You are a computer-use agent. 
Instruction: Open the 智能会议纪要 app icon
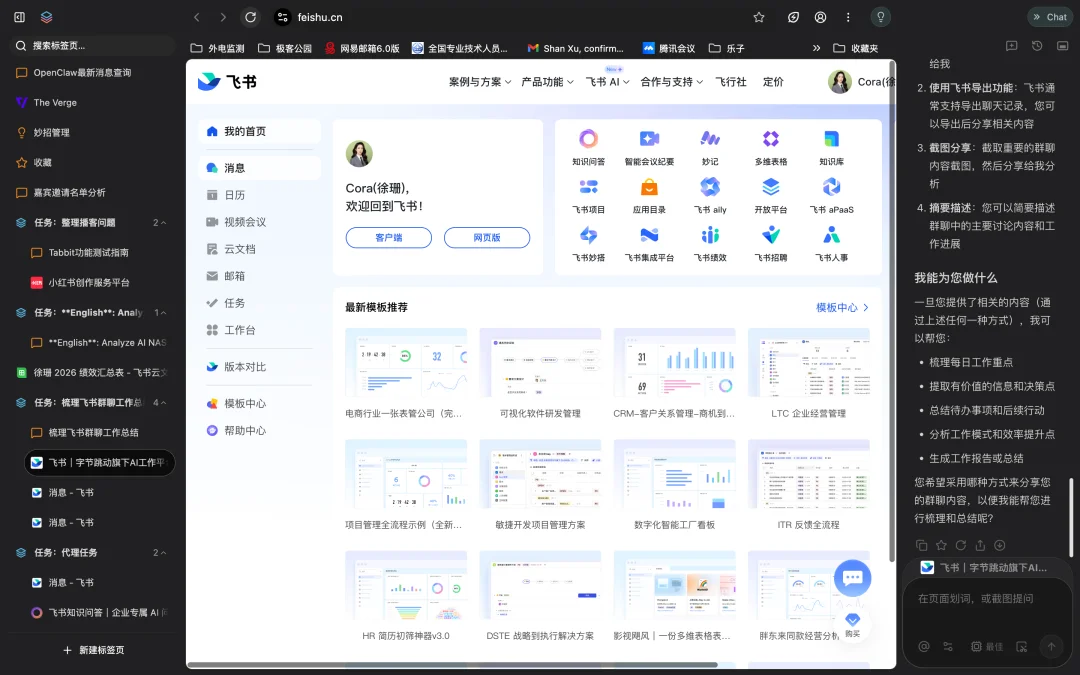click(649, 140)
